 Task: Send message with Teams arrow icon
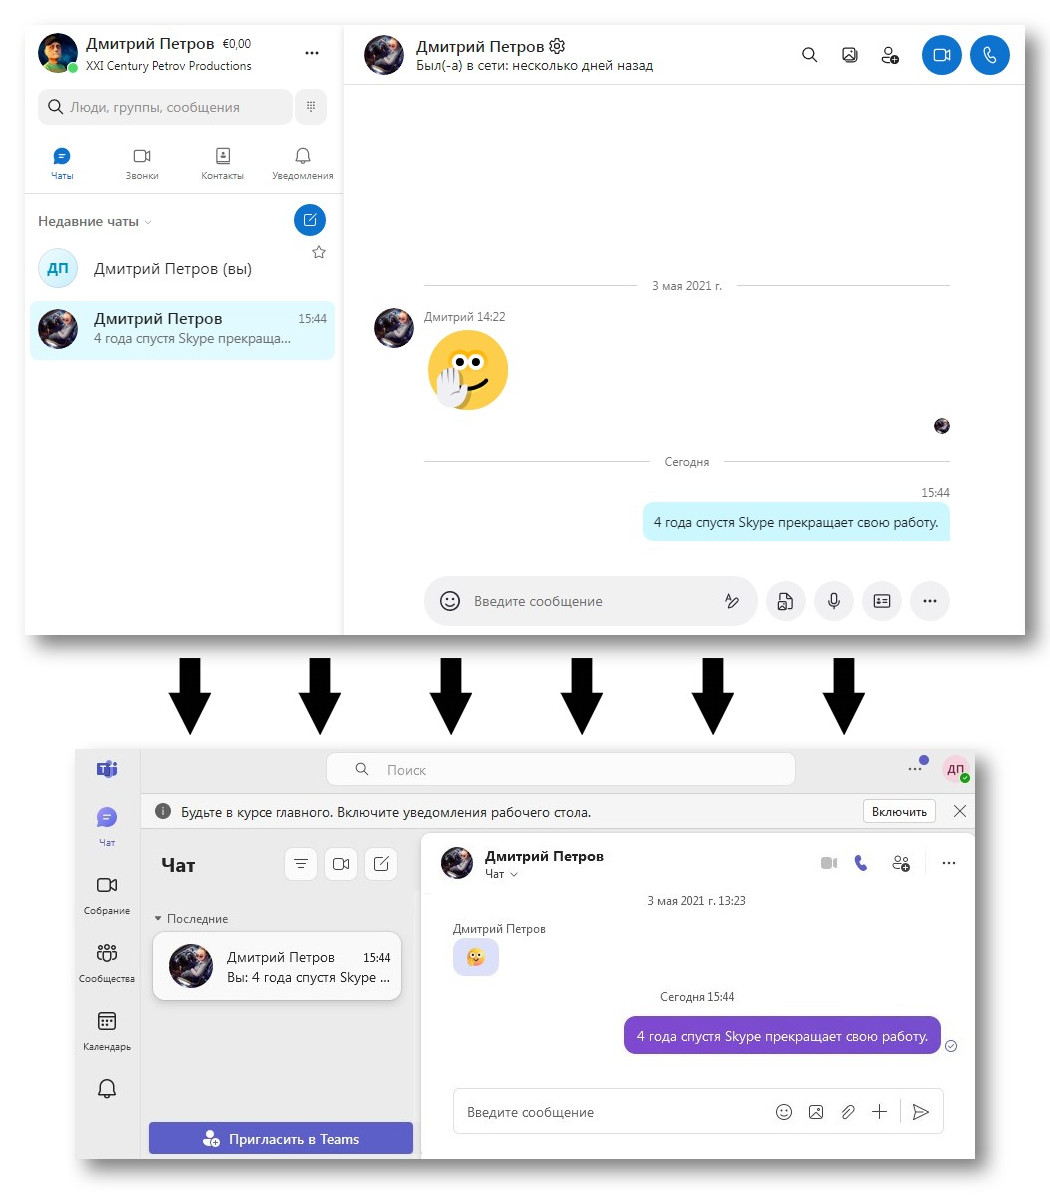coord(921,1112)
